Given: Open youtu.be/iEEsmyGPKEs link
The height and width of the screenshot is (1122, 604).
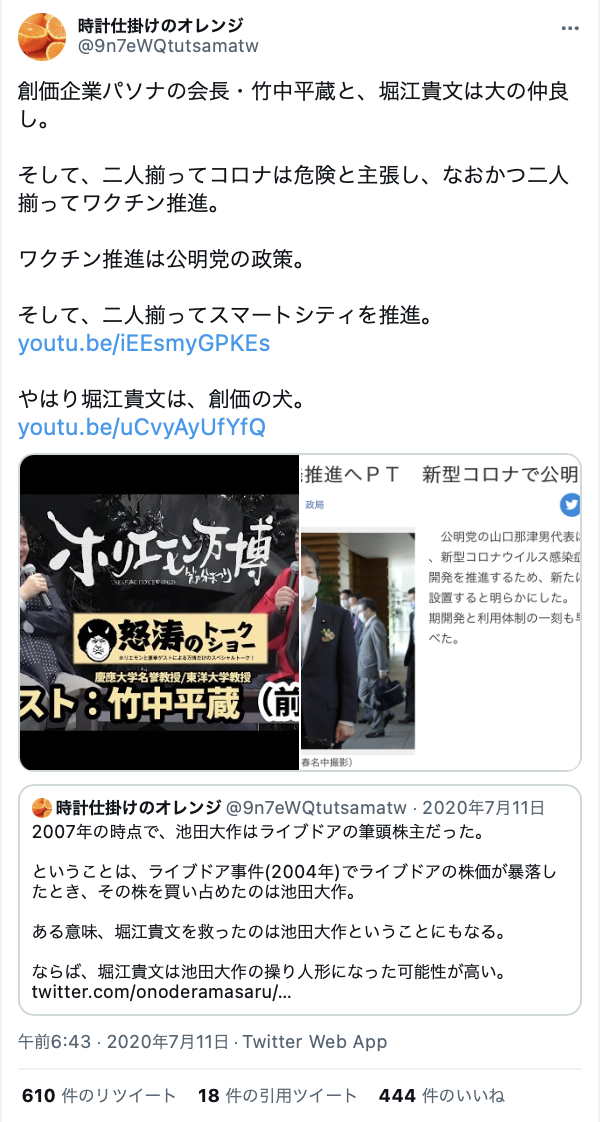Looking at the screenshot, I should coord(144,343).
